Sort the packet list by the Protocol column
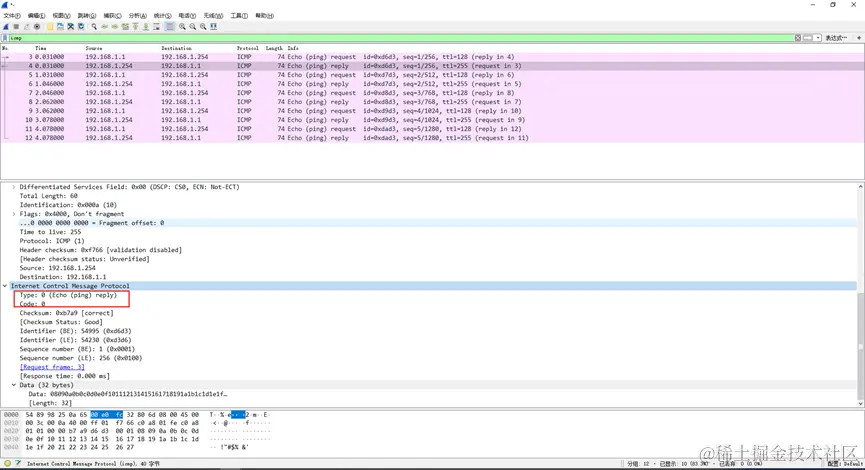Viewport: 865px width, 470px height. coord(248,48)
